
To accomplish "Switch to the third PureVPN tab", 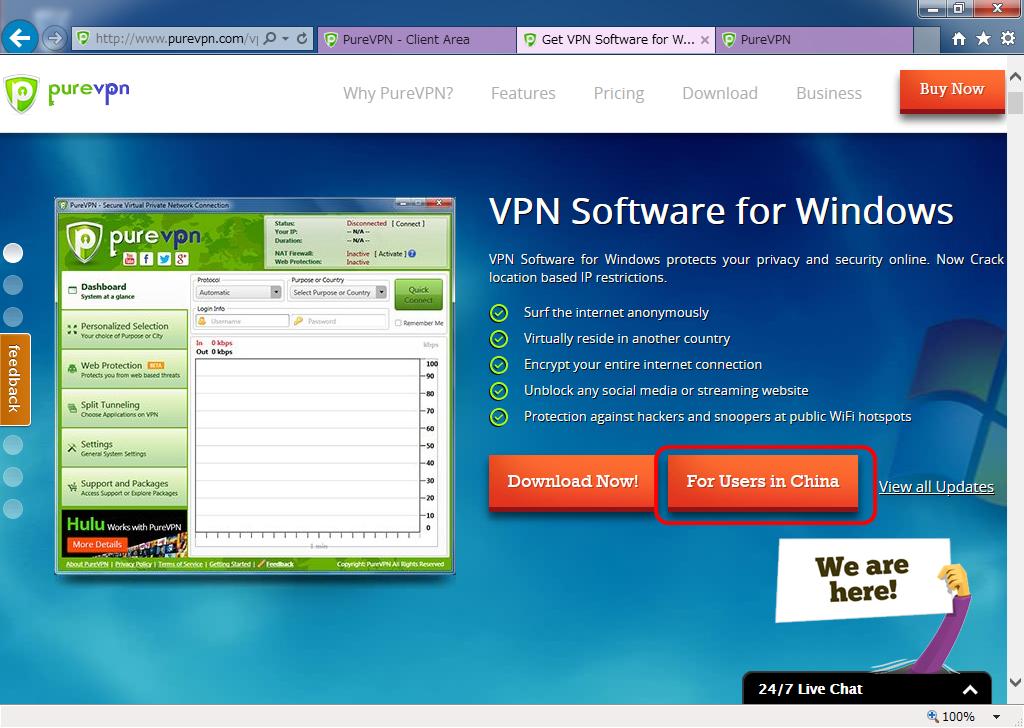I will 814,39.
